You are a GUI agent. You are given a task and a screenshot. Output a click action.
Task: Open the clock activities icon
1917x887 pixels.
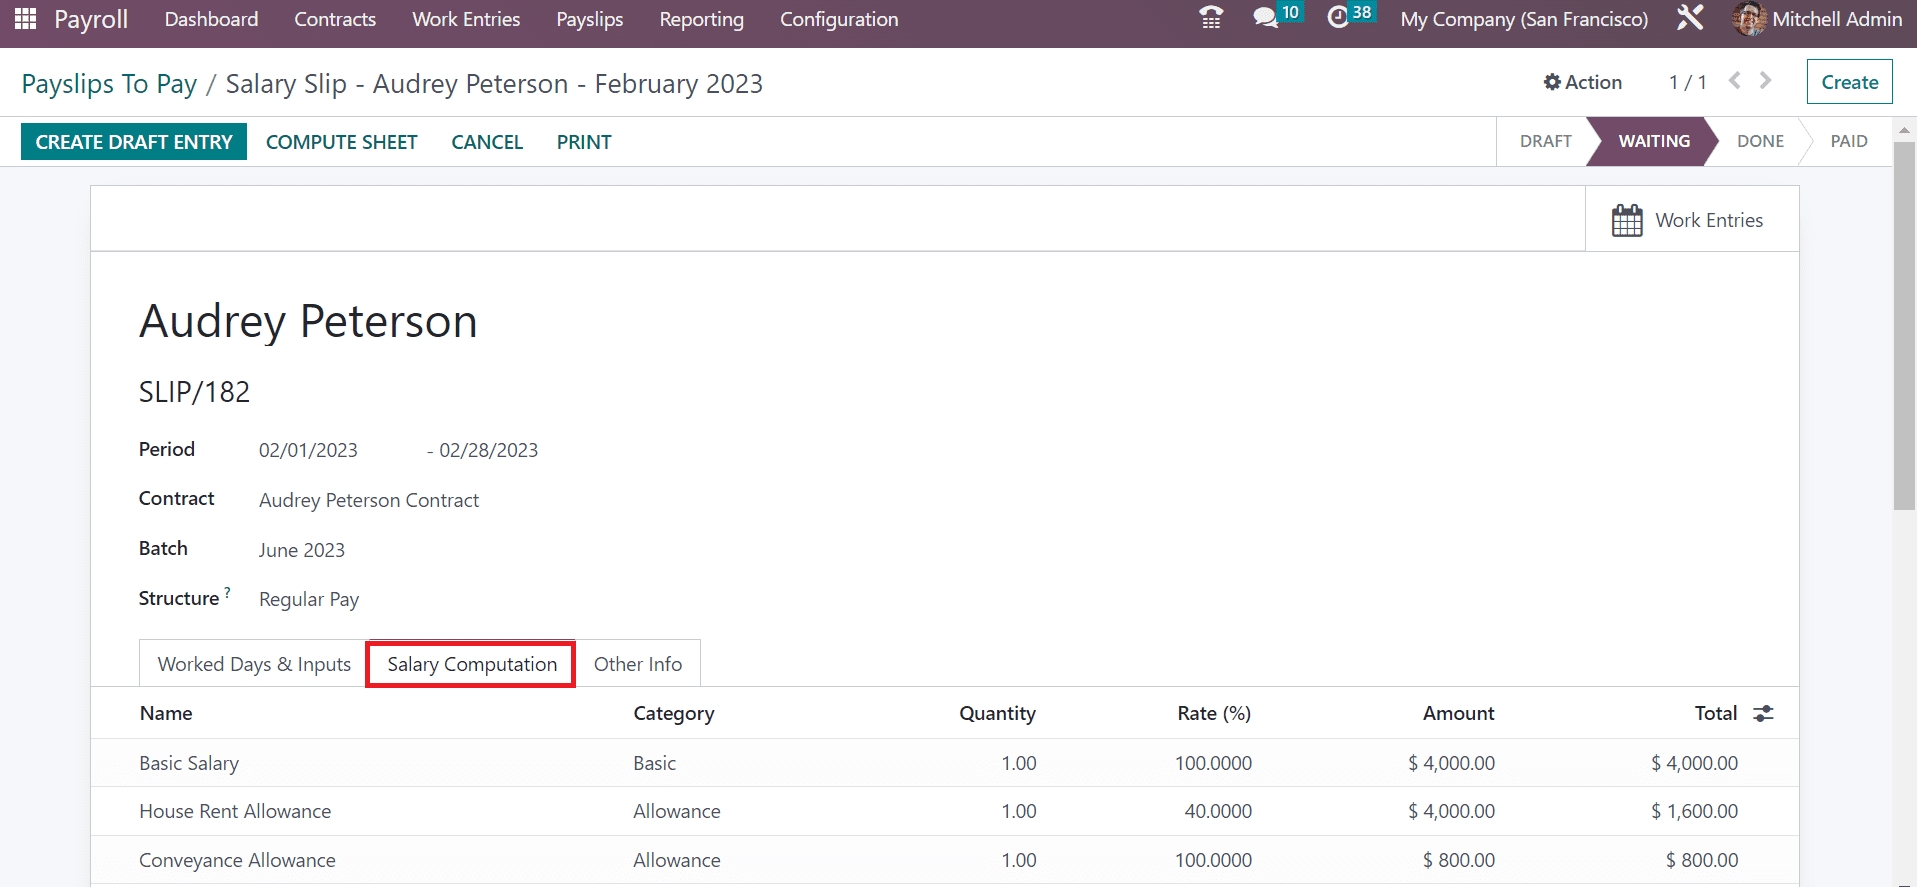pos(1338,18)
